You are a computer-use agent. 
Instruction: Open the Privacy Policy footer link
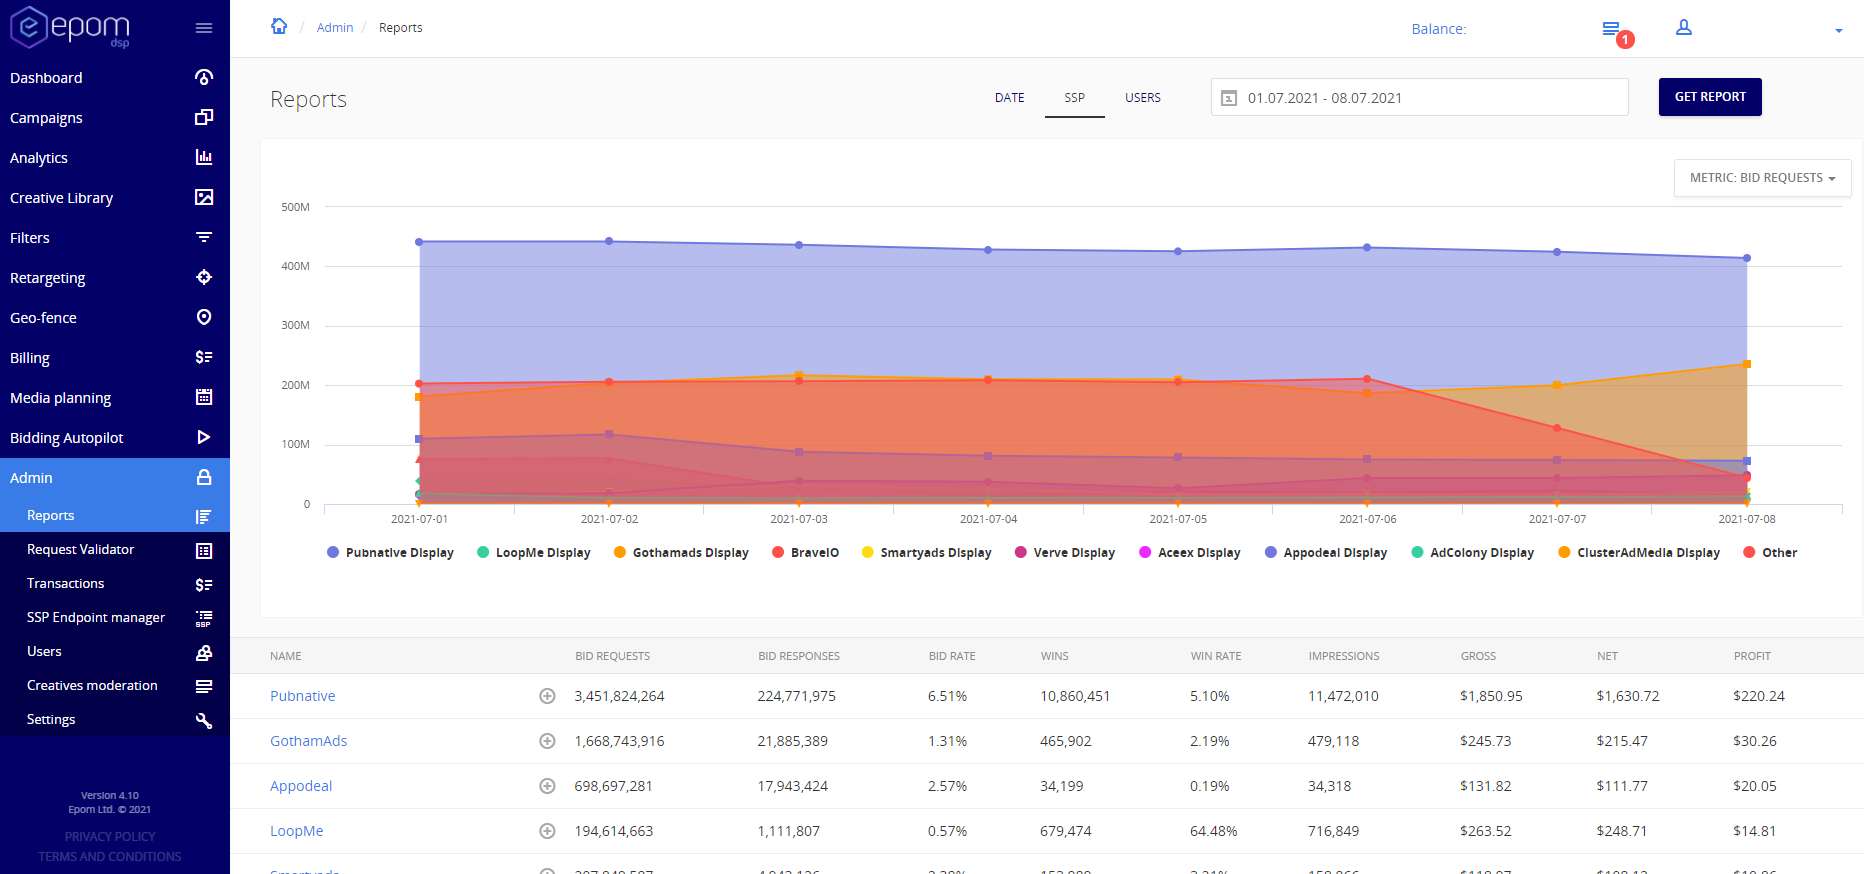point(110,837)
